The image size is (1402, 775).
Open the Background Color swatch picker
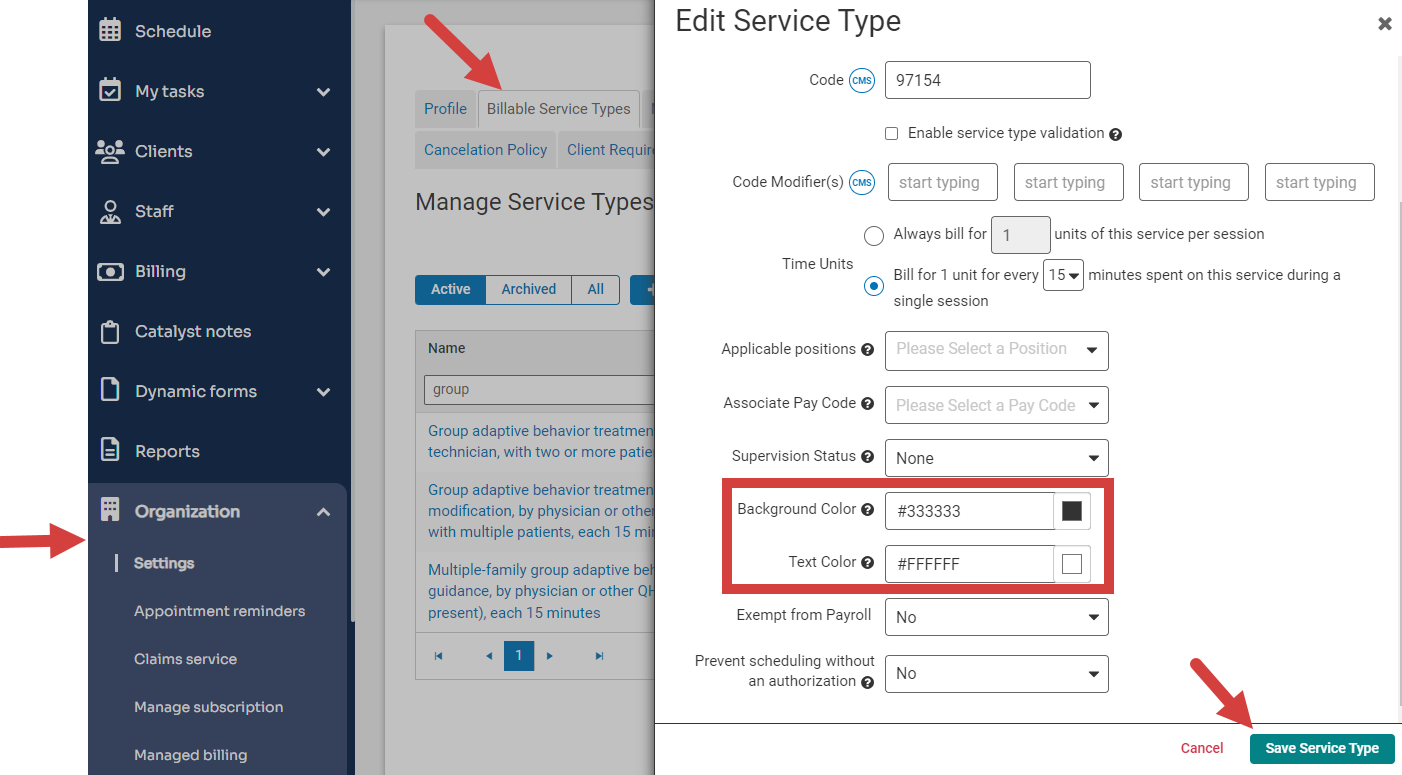pos(1072,510)
